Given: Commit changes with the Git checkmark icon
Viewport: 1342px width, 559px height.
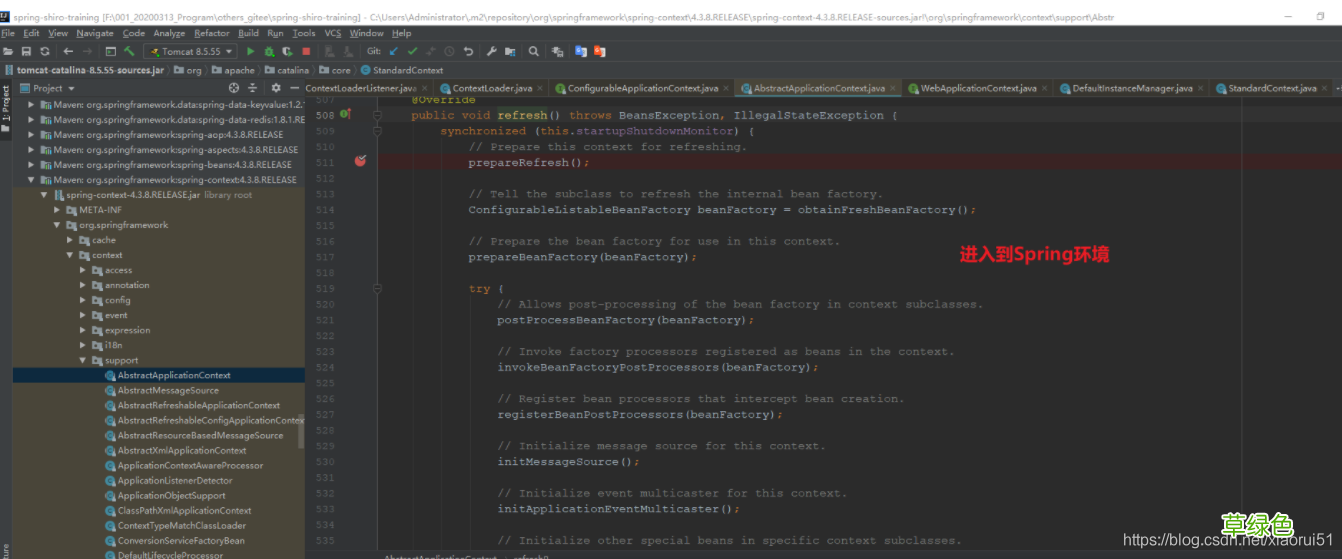Looking at the screenshot, I should [412, 51].
